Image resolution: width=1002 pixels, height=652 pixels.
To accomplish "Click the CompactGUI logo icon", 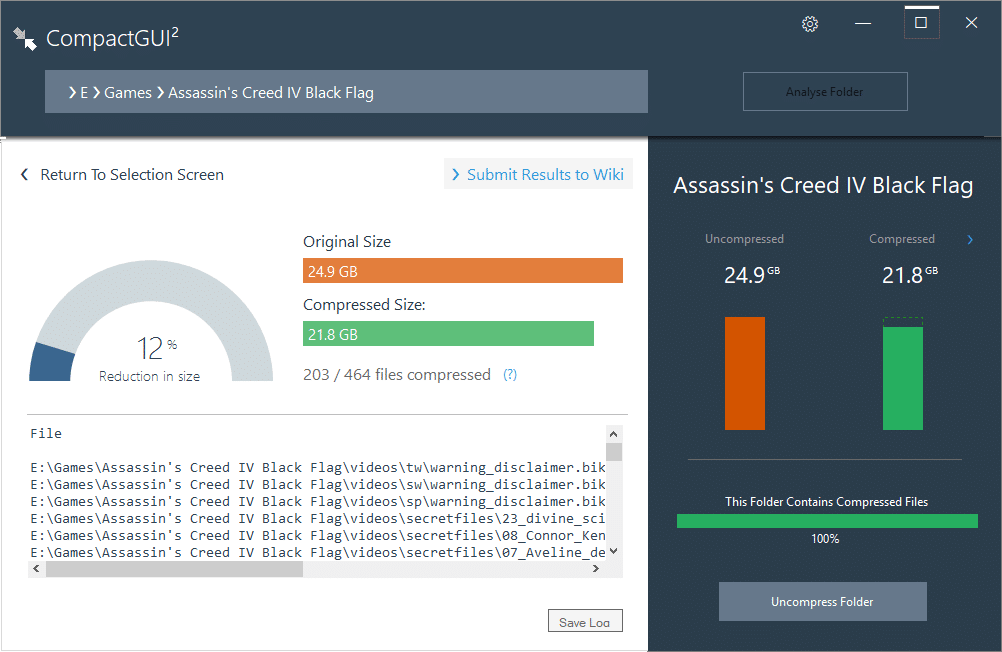I will [x=25, y=38].
